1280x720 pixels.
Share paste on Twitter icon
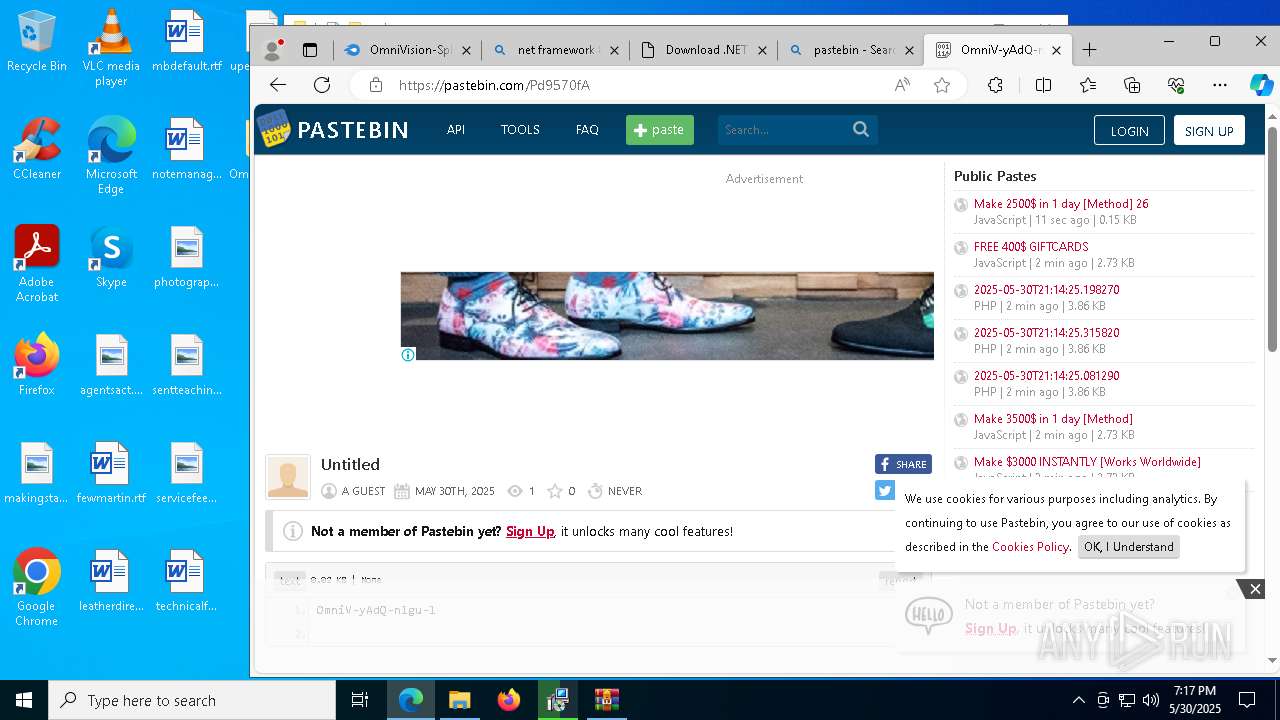tap(884, 490)
